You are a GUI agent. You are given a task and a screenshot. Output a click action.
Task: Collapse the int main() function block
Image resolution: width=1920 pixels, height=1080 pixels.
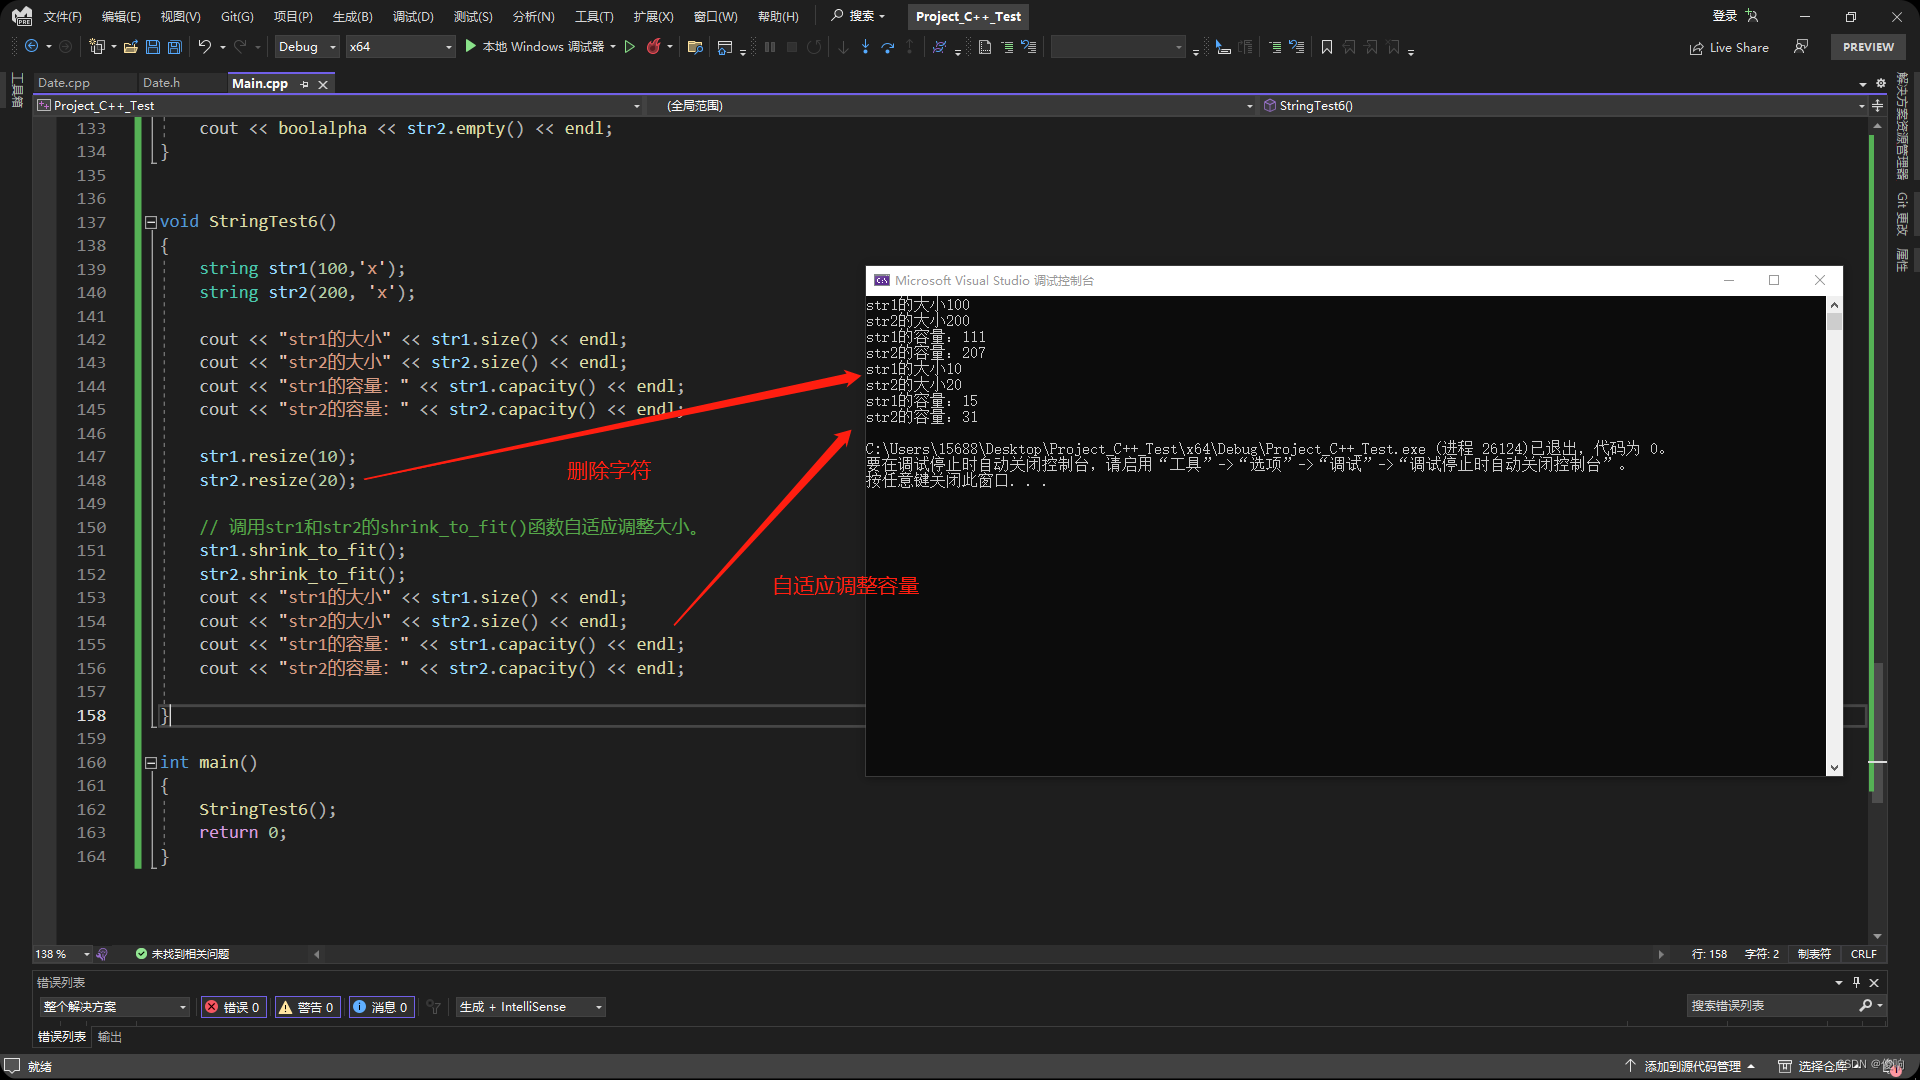[151, 763]
